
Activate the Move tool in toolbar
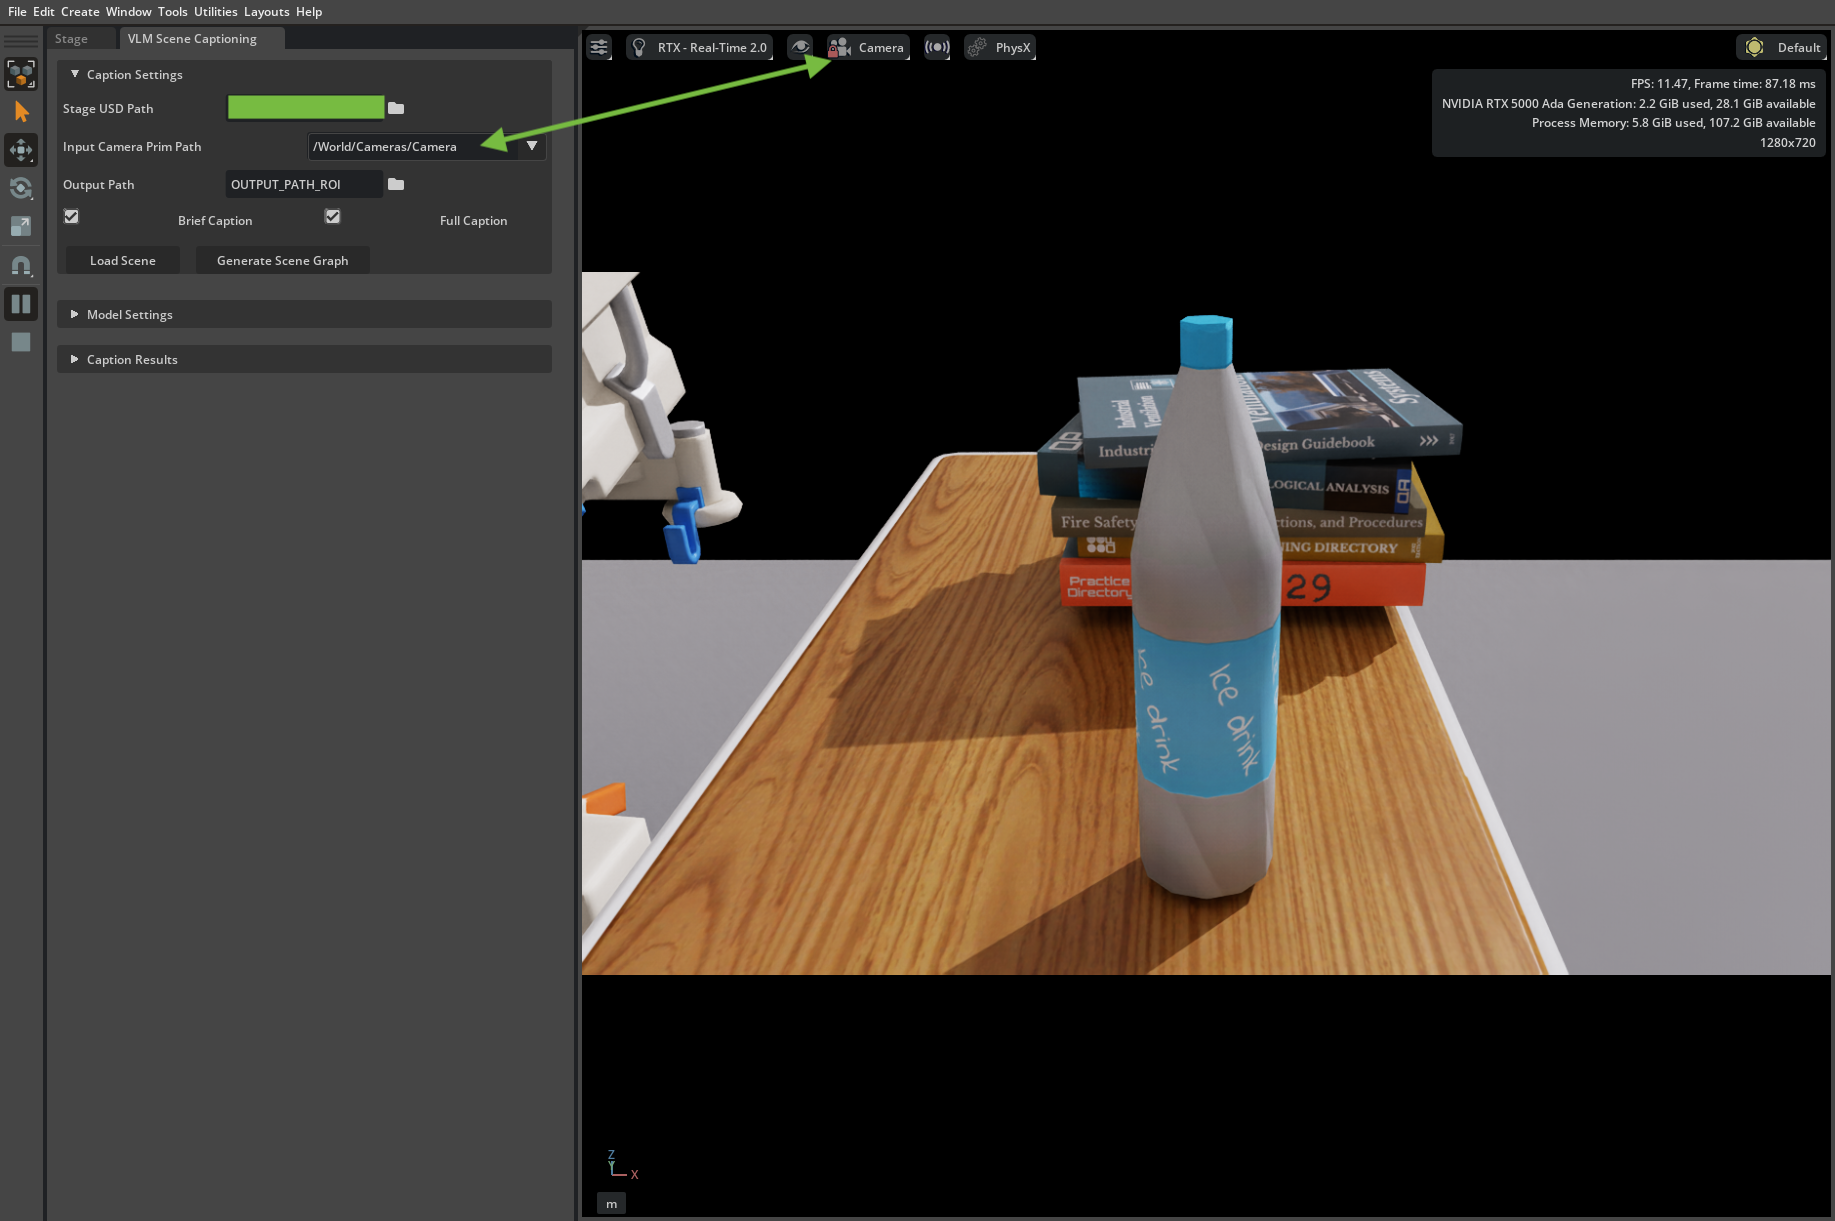pos(21,150)
